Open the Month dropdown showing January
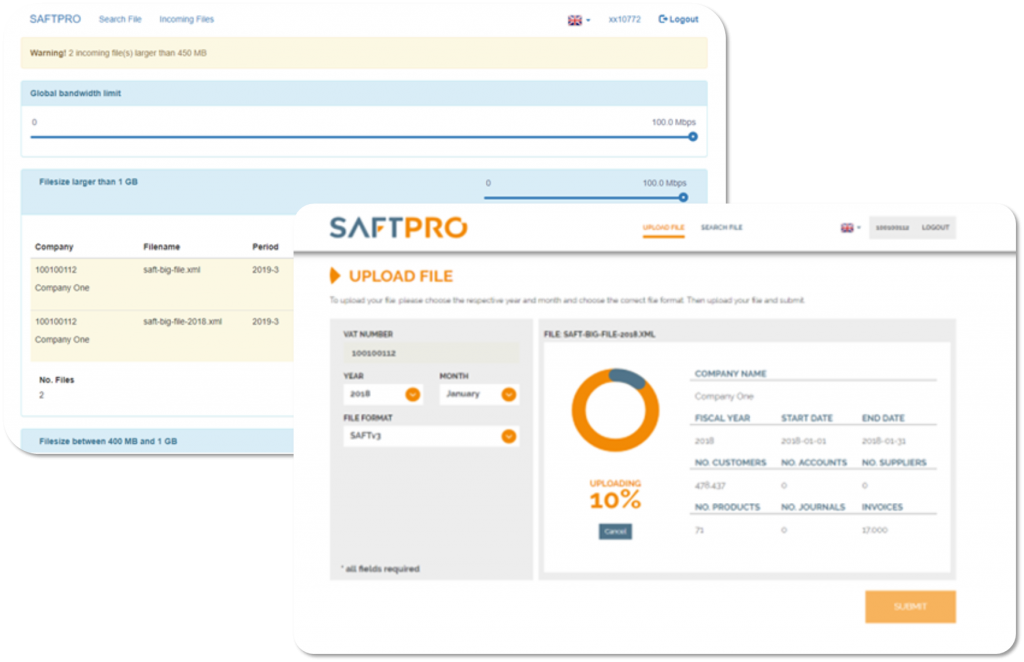Viewport: 1024px width, 662px height. click(x=479, y=394)
